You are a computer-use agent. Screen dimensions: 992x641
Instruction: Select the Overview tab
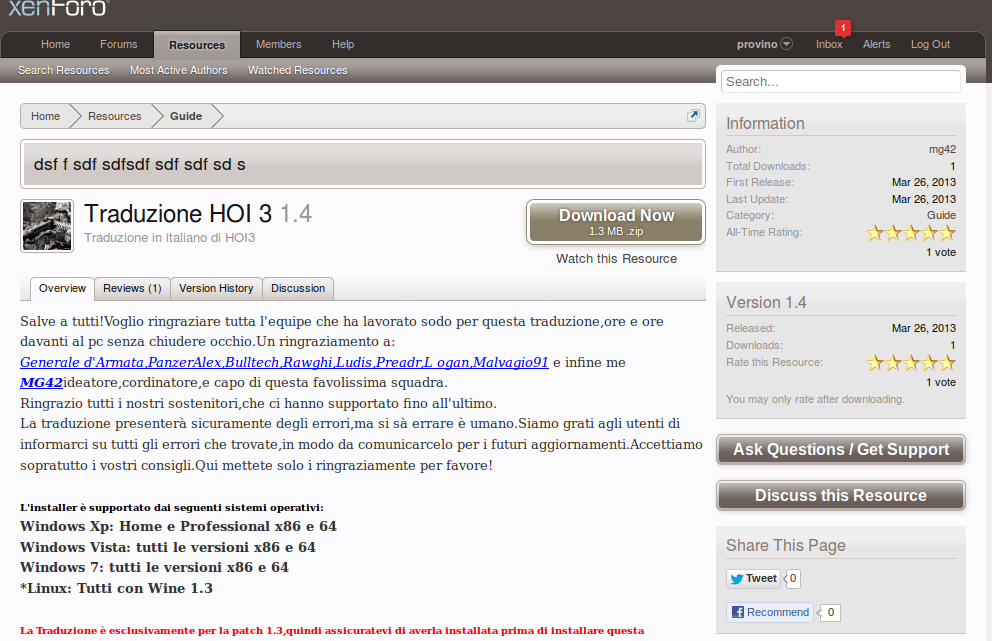pos(62,289)
